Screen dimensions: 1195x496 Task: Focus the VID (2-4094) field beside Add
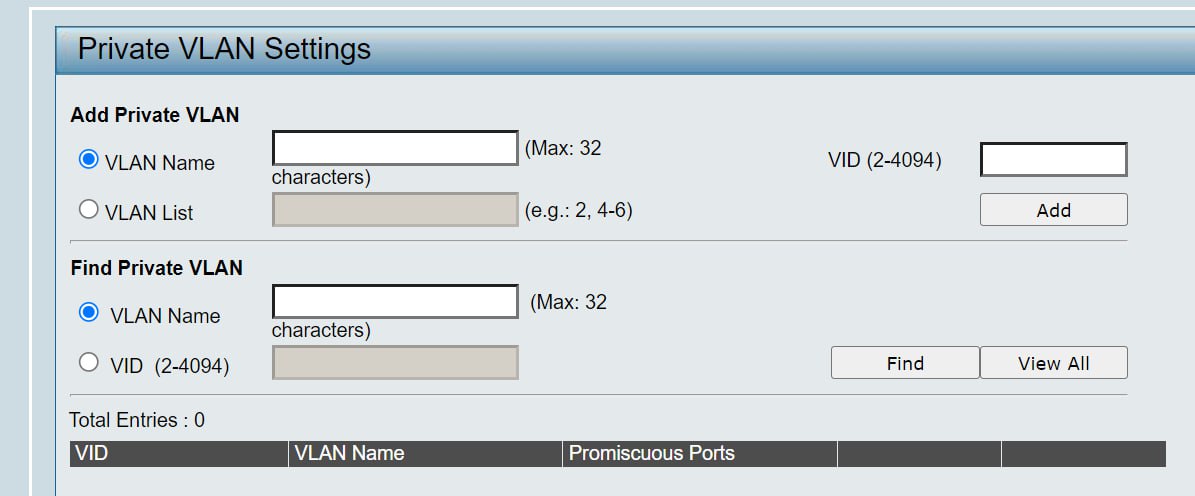click(1053, 159)
